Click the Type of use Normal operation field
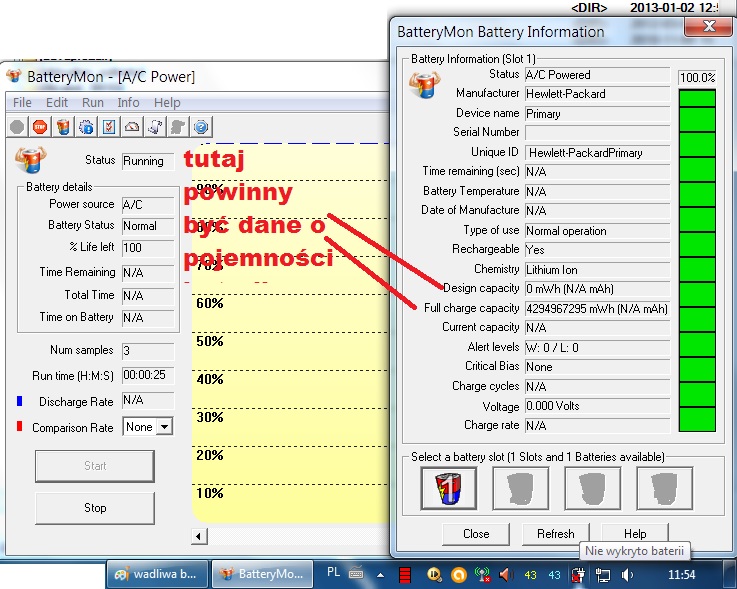Viewport: 737px width, 589px height. (x=597, y=231)
